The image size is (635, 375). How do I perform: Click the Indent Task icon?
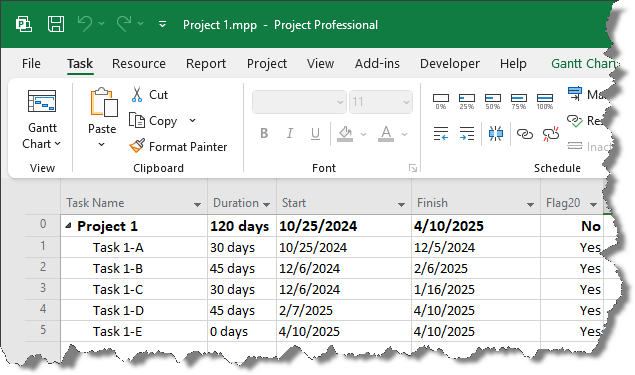pos(467,133)
